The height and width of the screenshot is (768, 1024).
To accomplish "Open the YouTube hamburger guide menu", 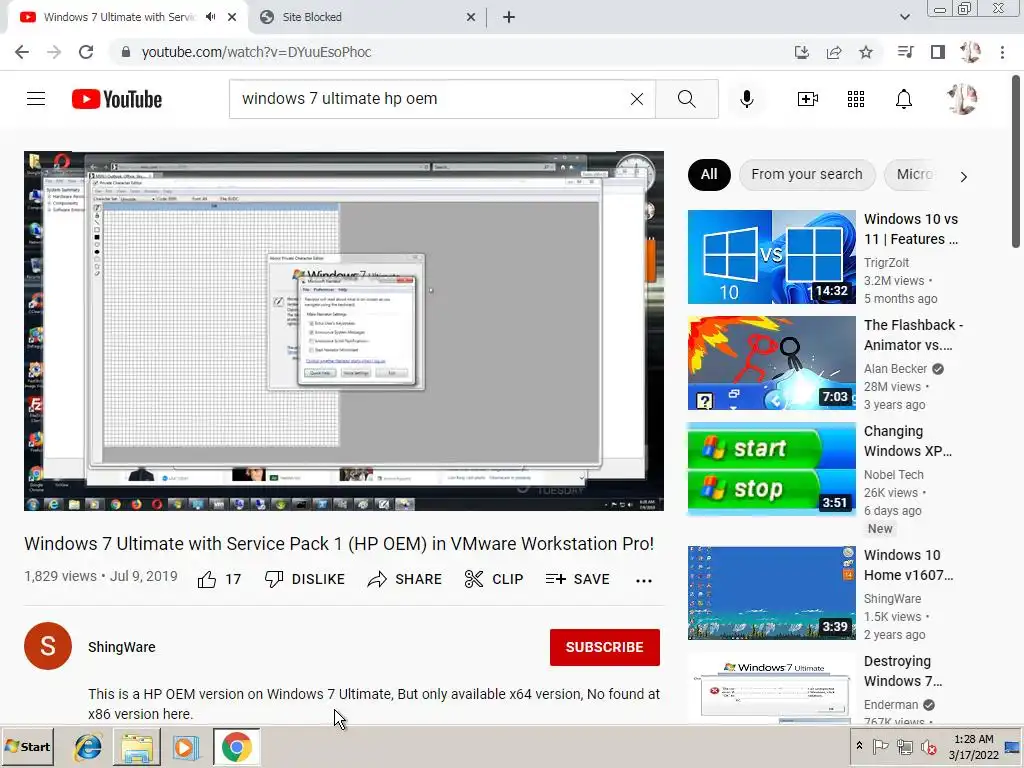I will 36,99.
